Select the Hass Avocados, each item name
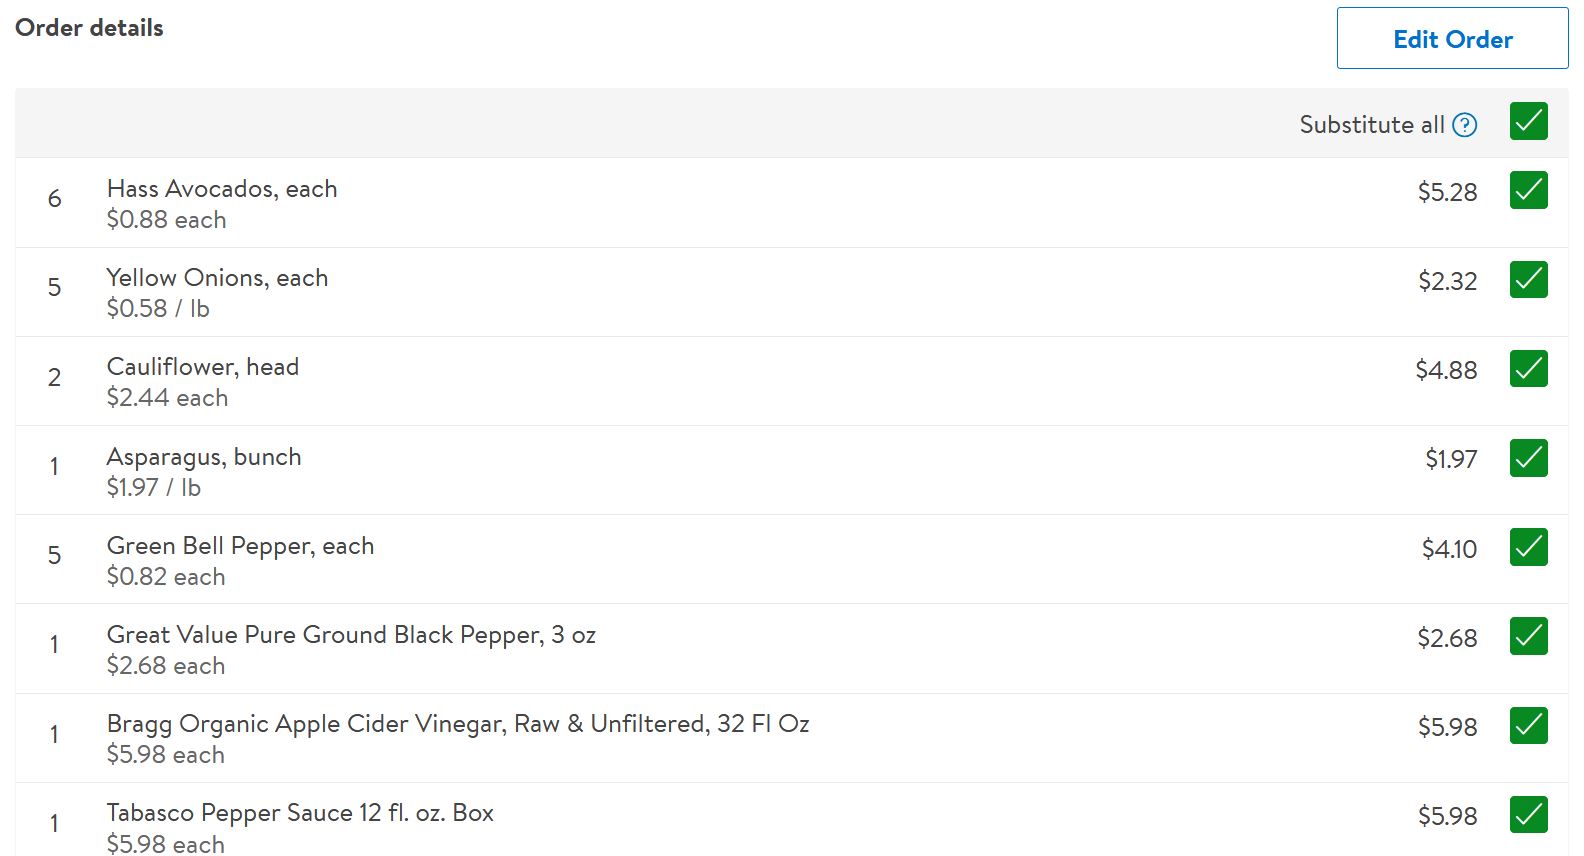This screenshot has width=1584, height=856. point(222,189)
